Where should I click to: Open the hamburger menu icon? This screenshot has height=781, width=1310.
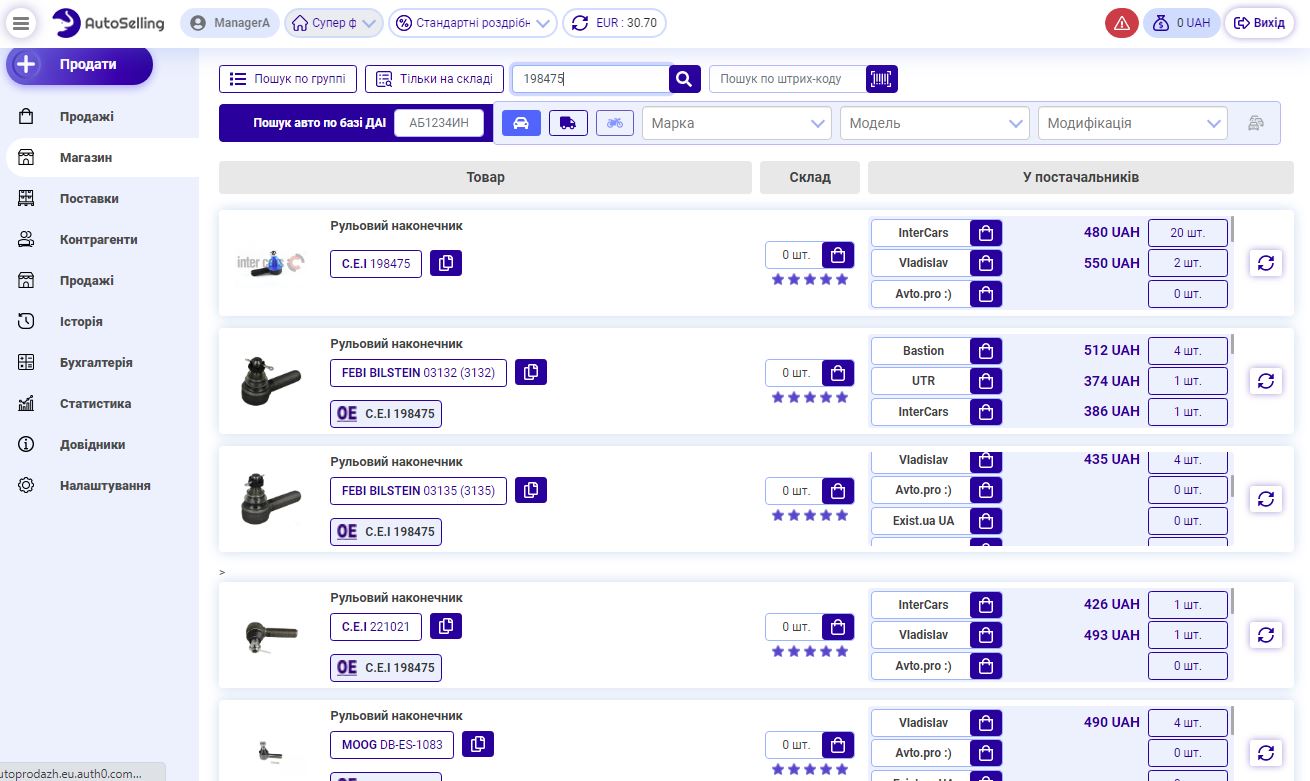(22, 22)
